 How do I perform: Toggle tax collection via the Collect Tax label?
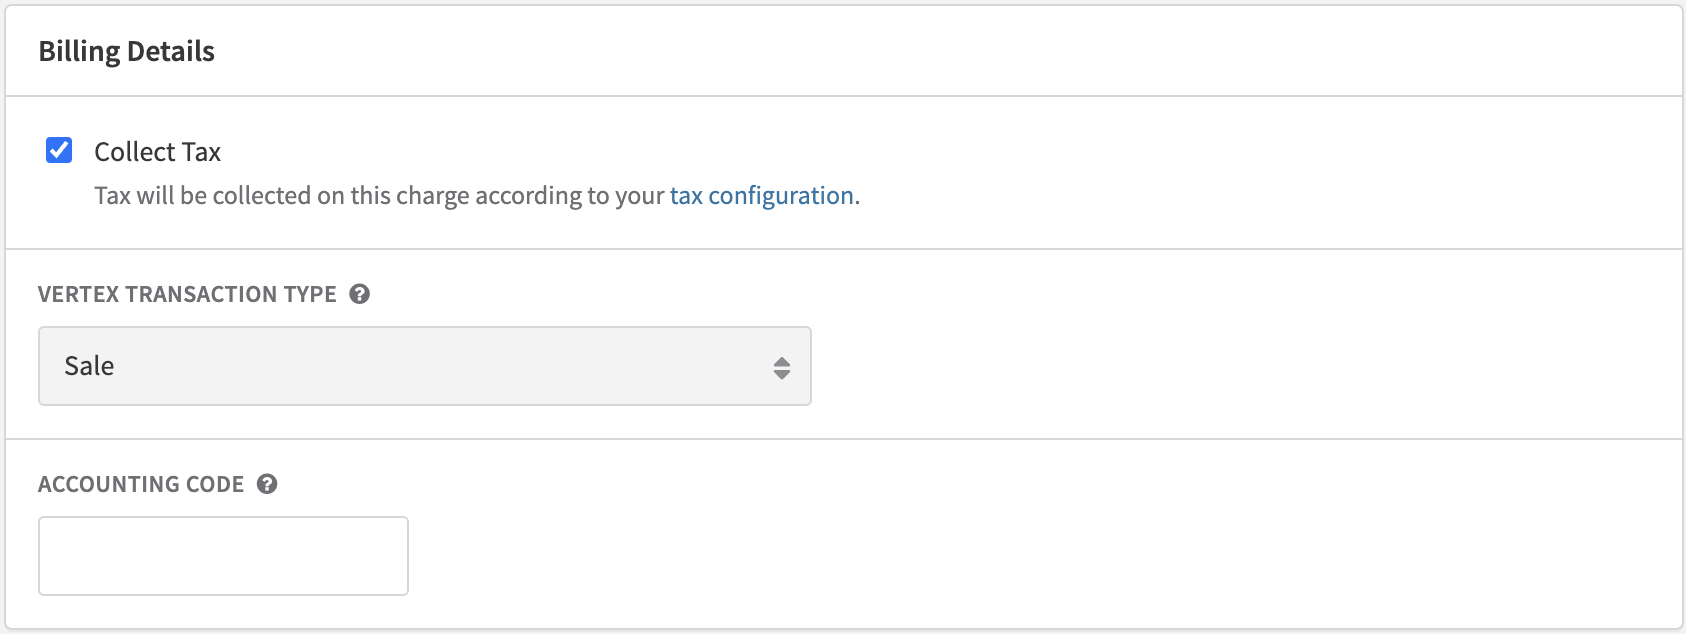click(157, 152)
